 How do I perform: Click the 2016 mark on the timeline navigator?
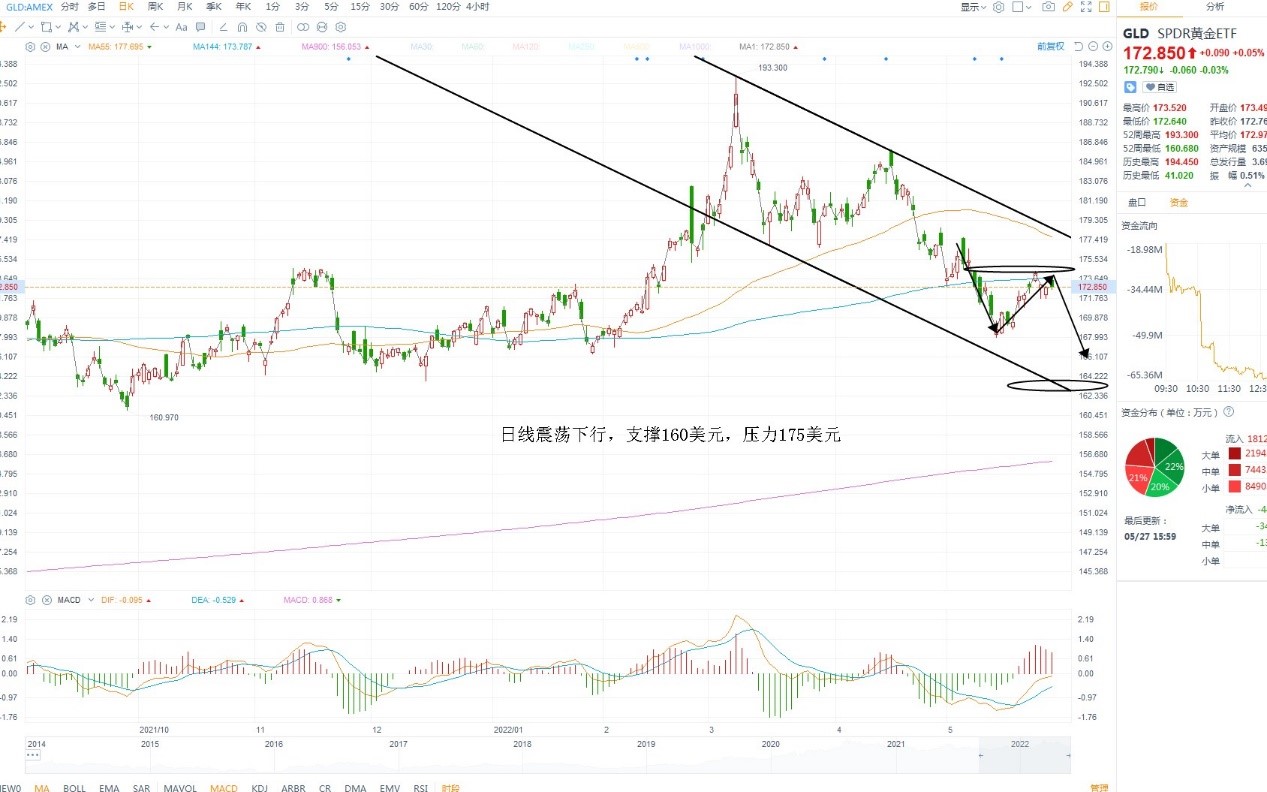(x=273, y=744)
